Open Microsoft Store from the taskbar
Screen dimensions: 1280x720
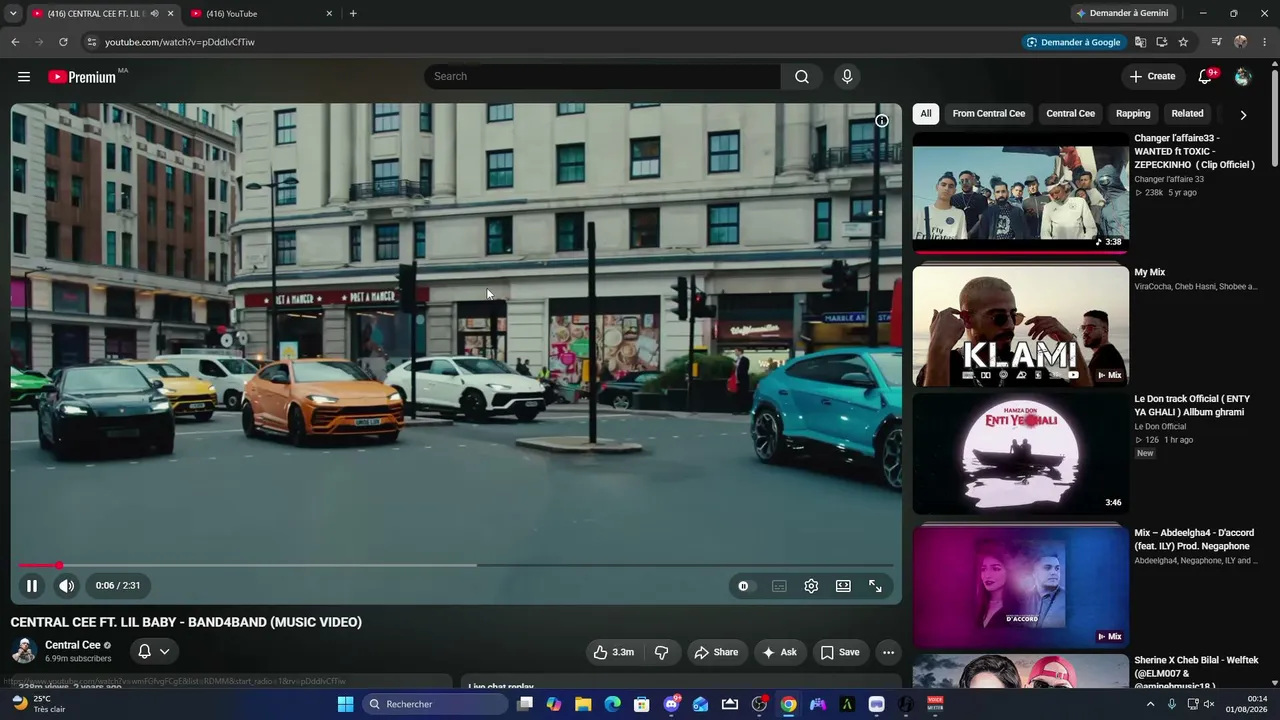pyautogui.click(x=642, y=704)
